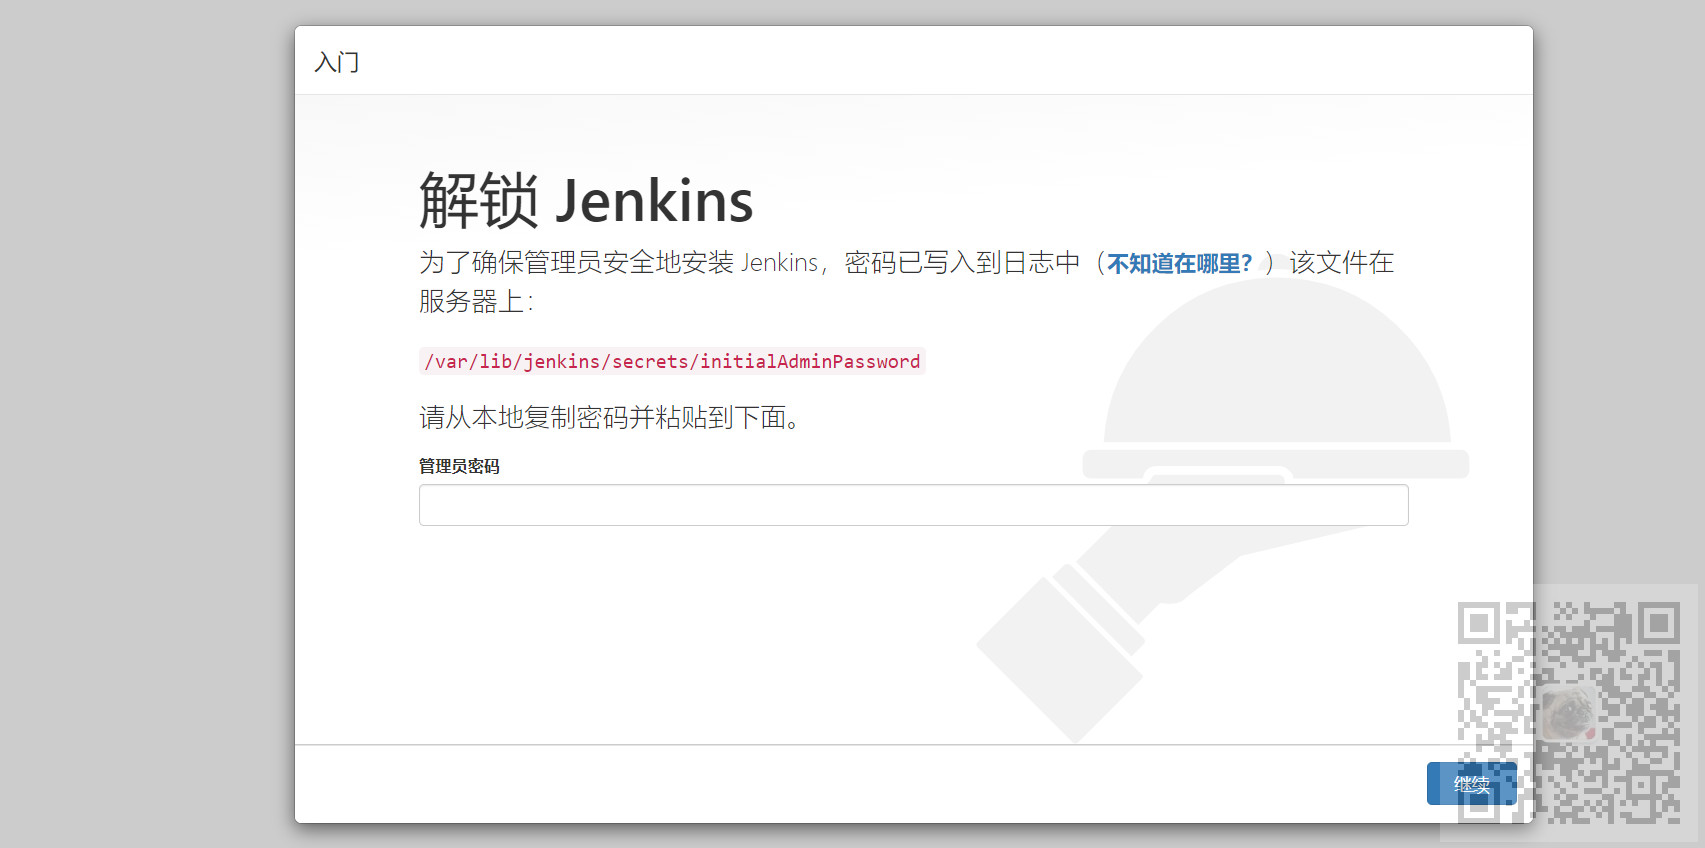Click the 管理员密码 field label

pos(459,466)
